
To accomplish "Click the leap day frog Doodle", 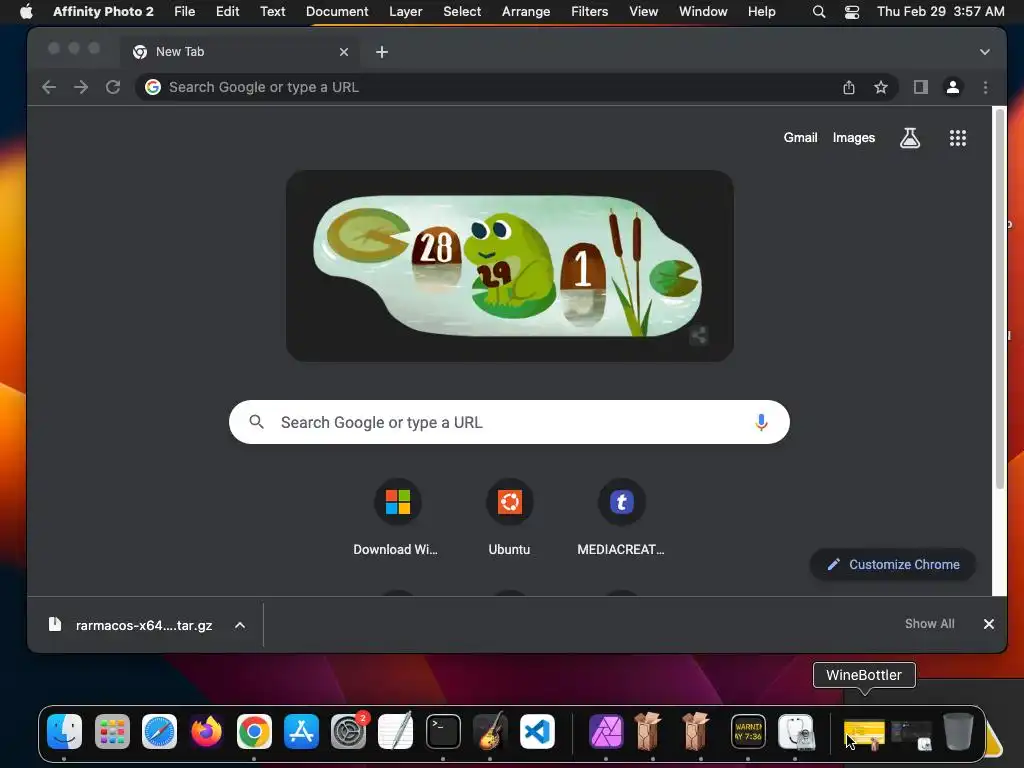I will [x=509, y=266].
